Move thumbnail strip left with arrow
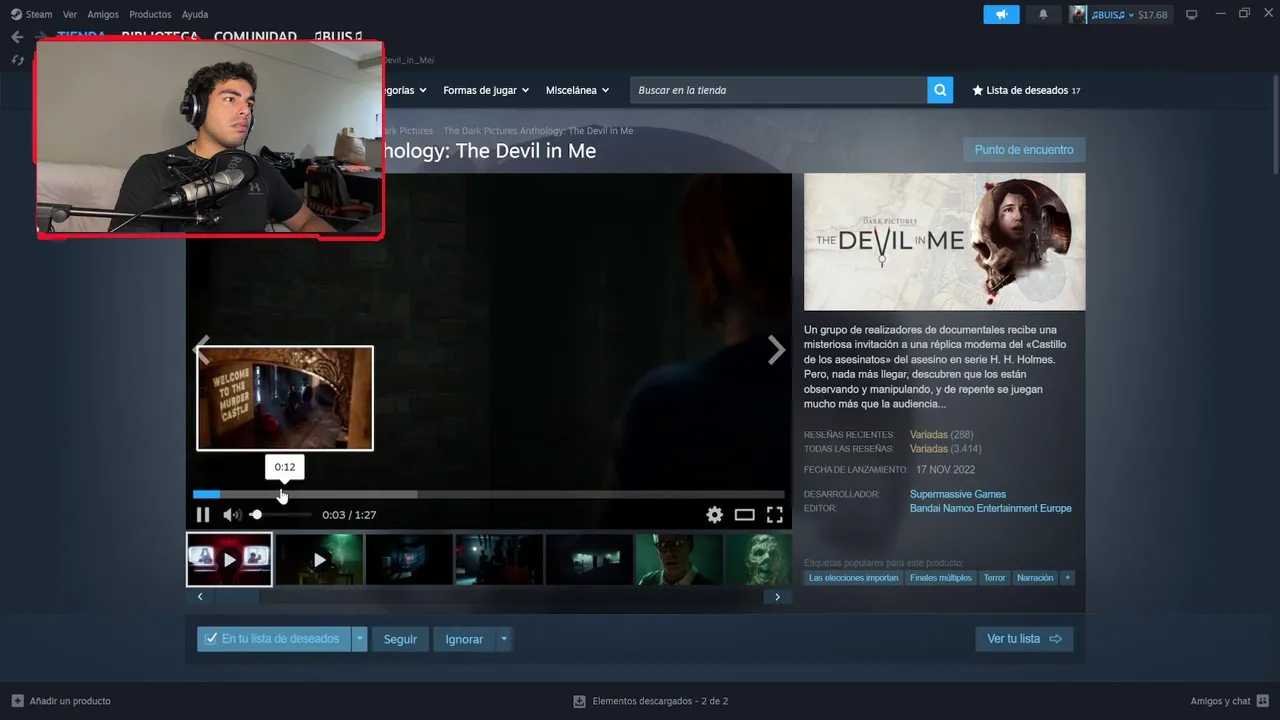Screen dimensions: 1280x720 [200, 597]
